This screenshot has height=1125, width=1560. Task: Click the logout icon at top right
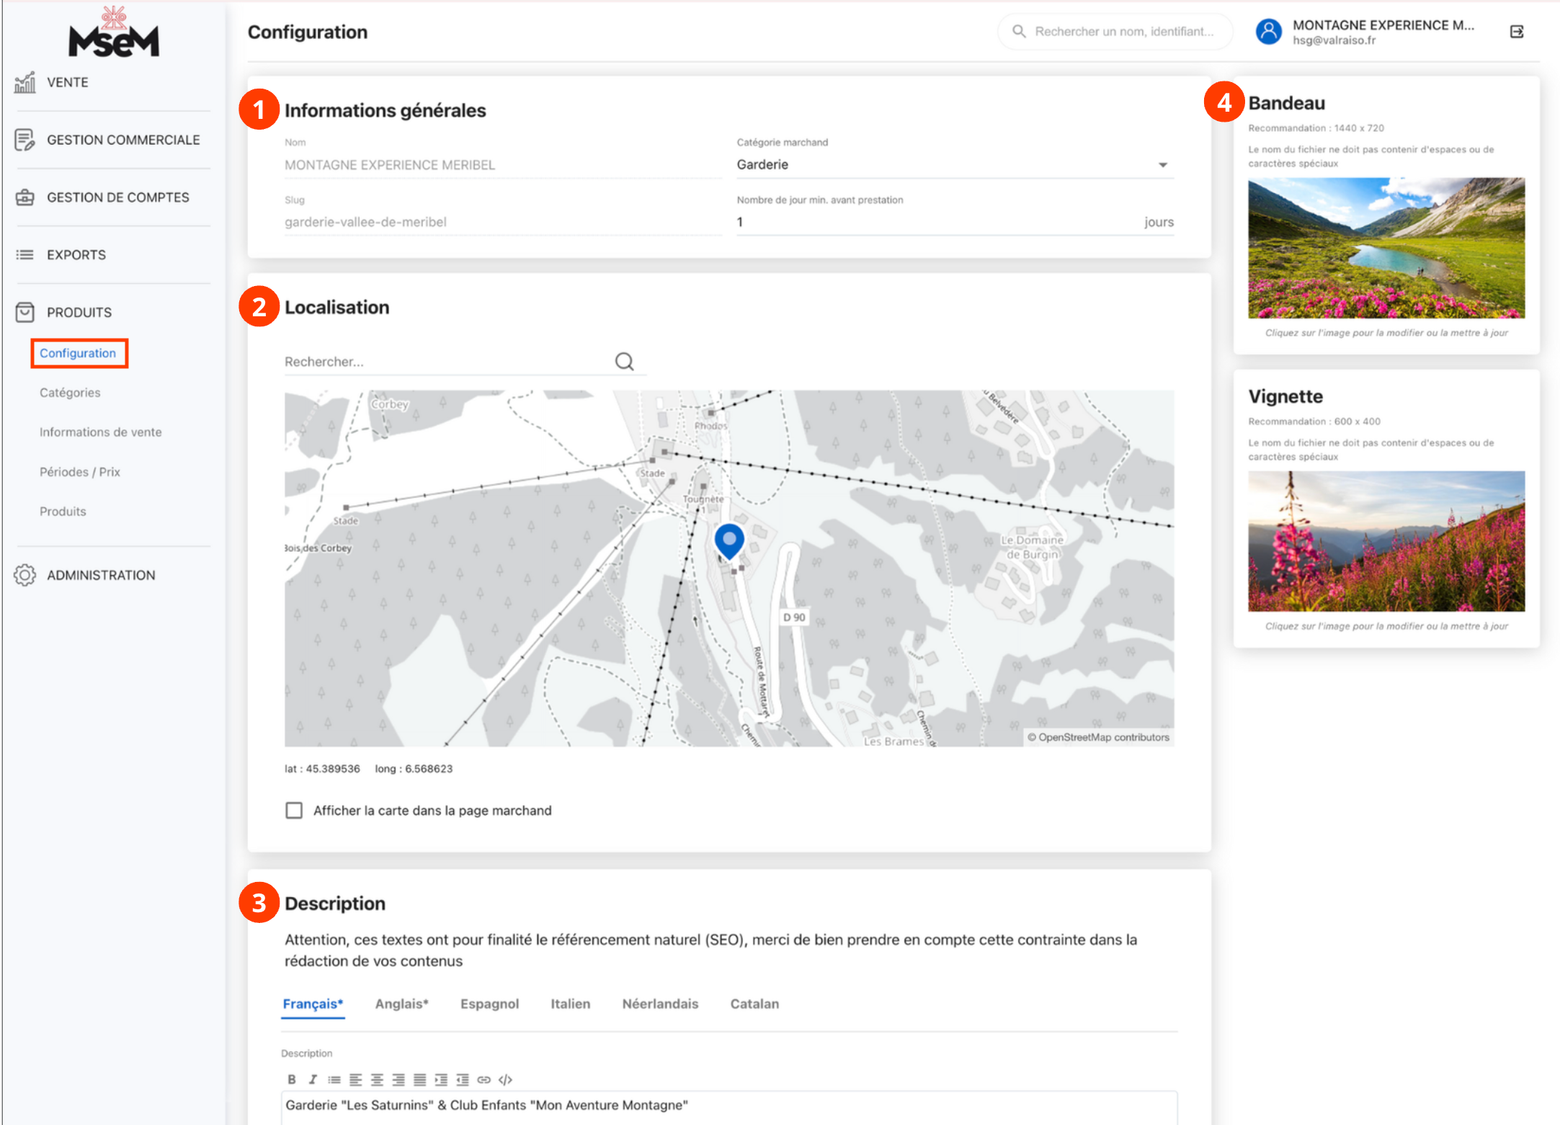[x=1516, y=32]
